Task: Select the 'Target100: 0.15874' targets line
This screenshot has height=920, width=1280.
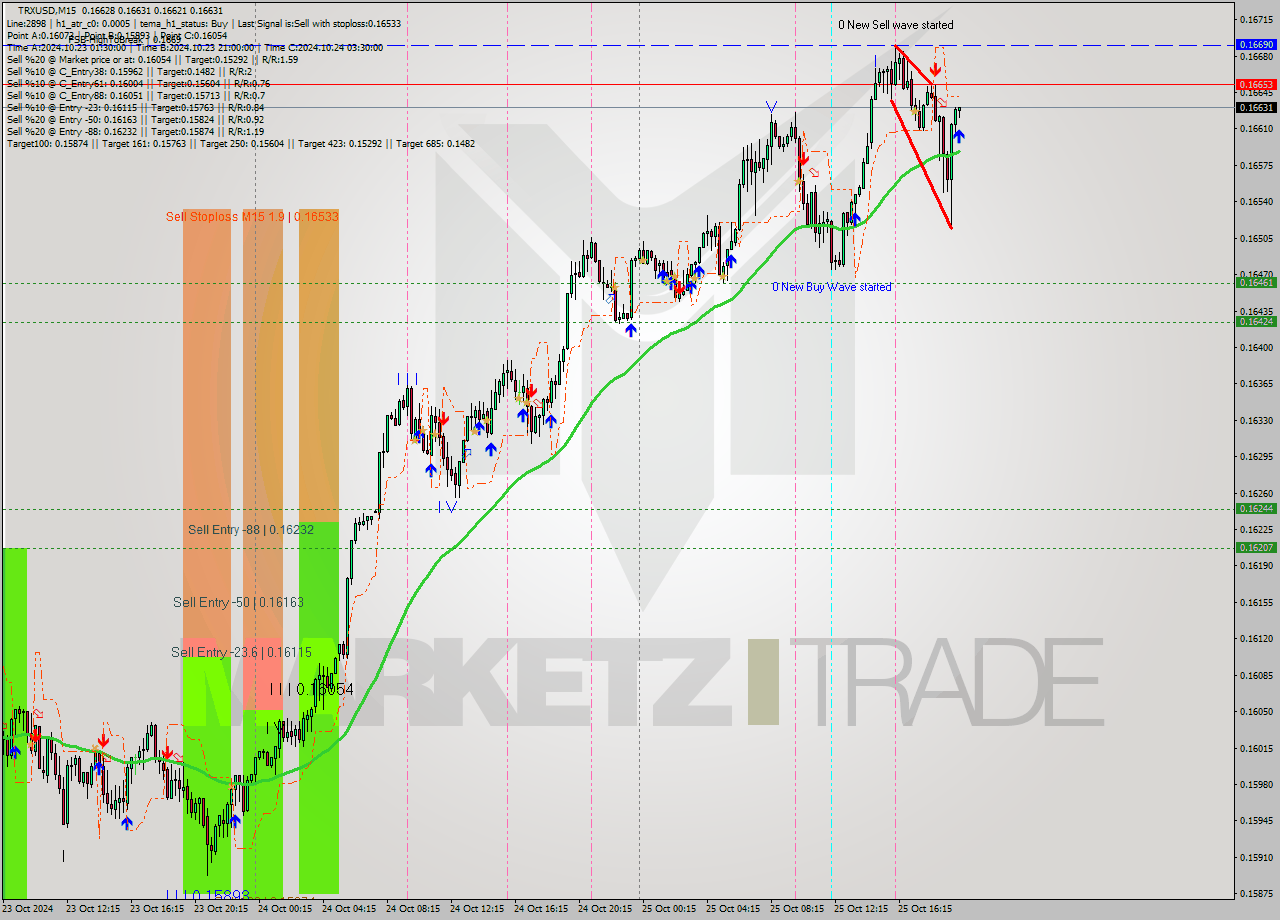Action: pos(241,143)
